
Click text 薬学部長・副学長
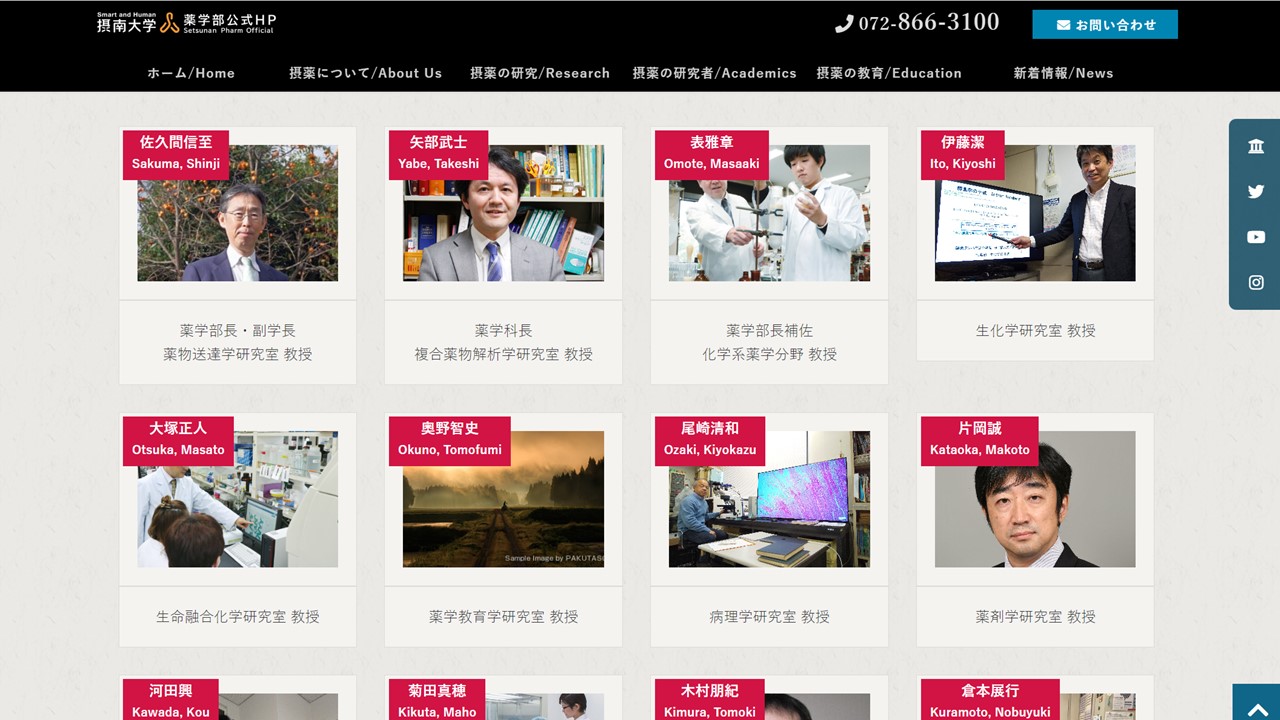pos(238,330)
